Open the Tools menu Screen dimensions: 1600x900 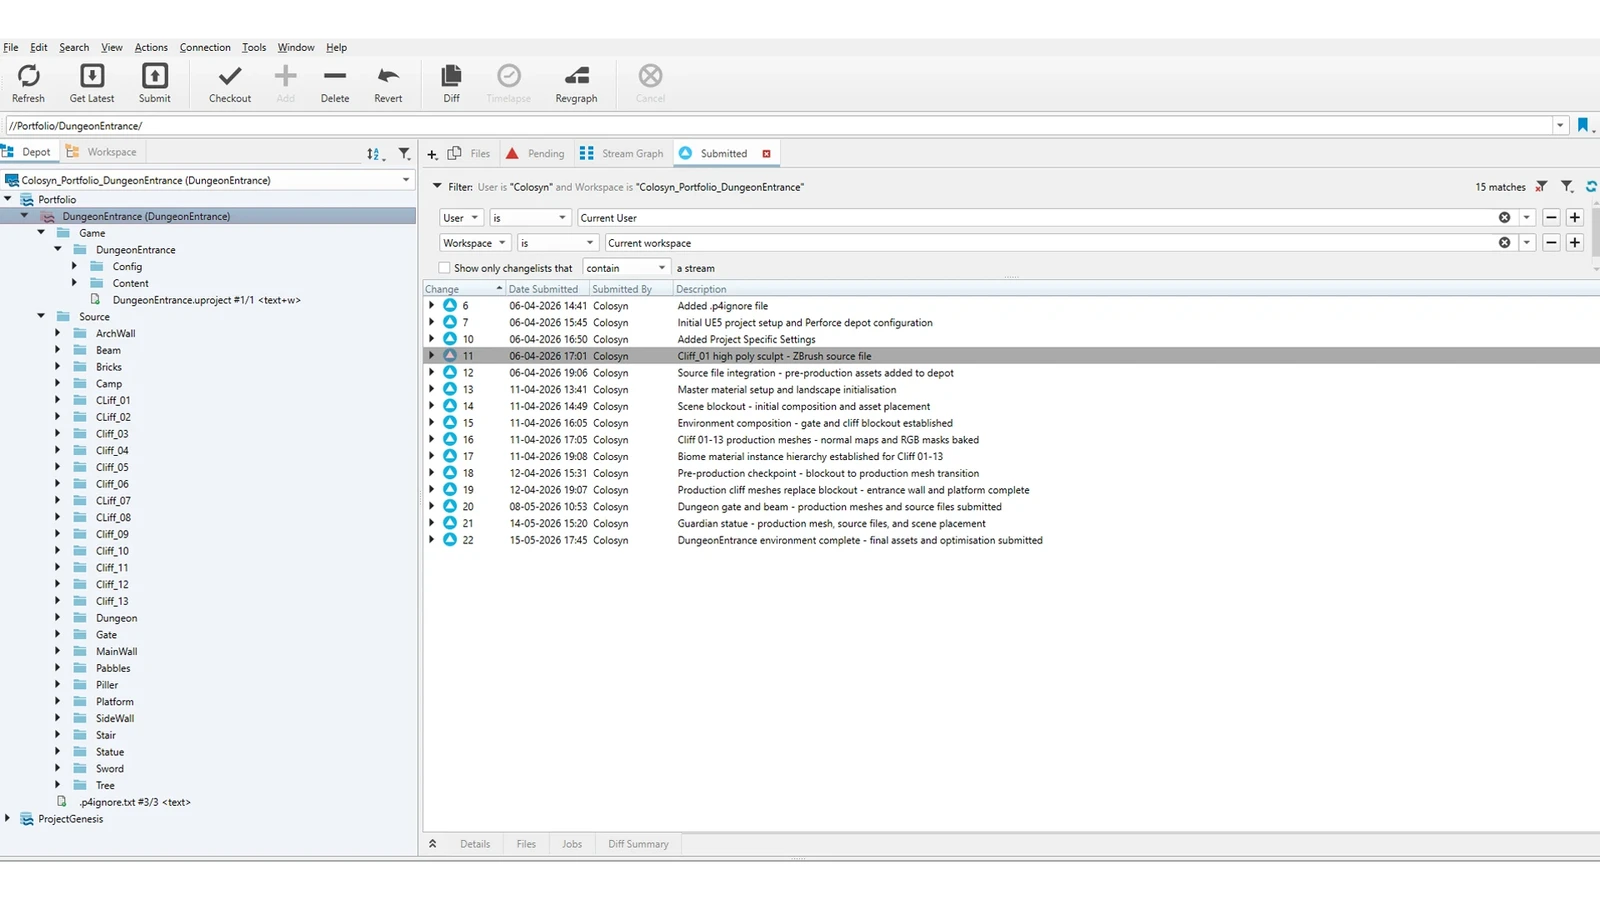254,47
